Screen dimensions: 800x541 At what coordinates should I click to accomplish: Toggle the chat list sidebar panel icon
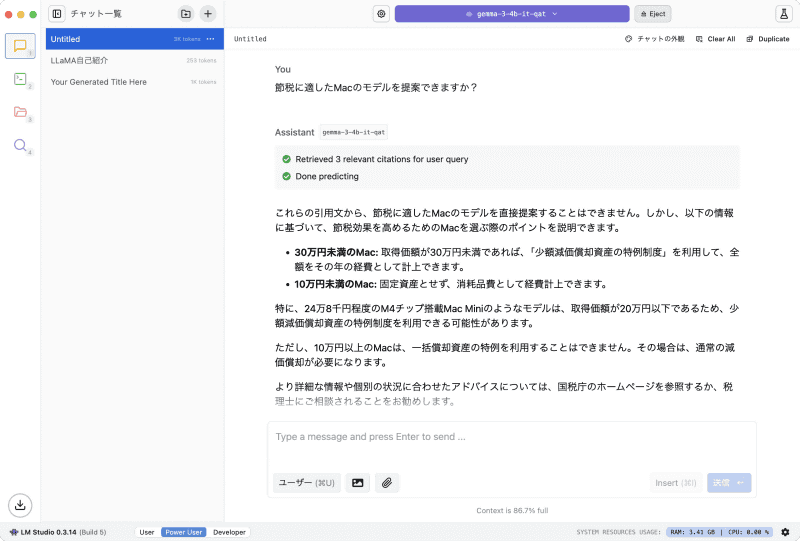(x=57, y=14)
